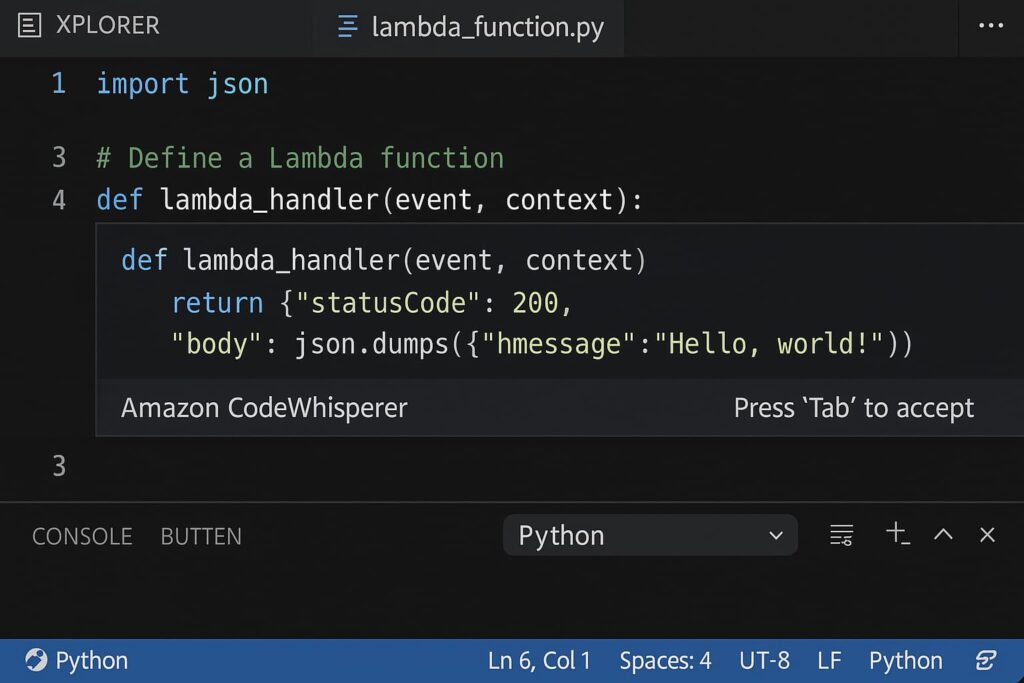Image resolution: width=1024 pixels, height=683 pixels.
Task: Open the CONSOLE panel tab
Action: point(82,537)
